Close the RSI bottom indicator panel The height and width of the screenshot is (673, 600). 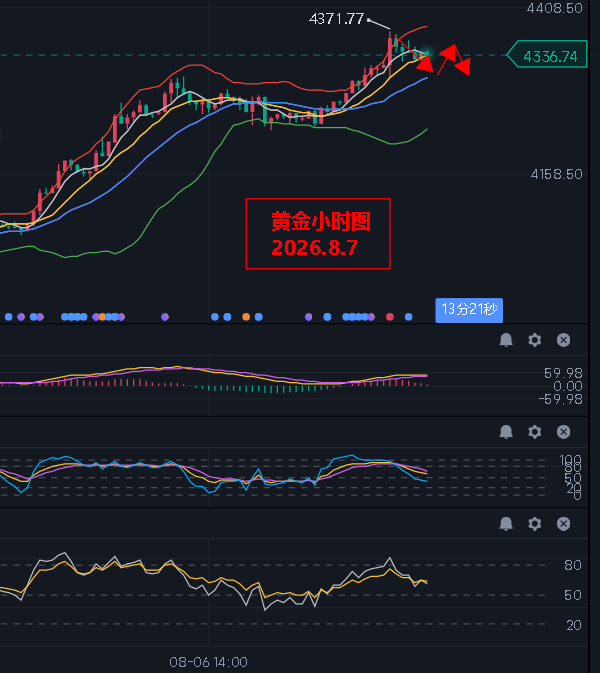563,524
